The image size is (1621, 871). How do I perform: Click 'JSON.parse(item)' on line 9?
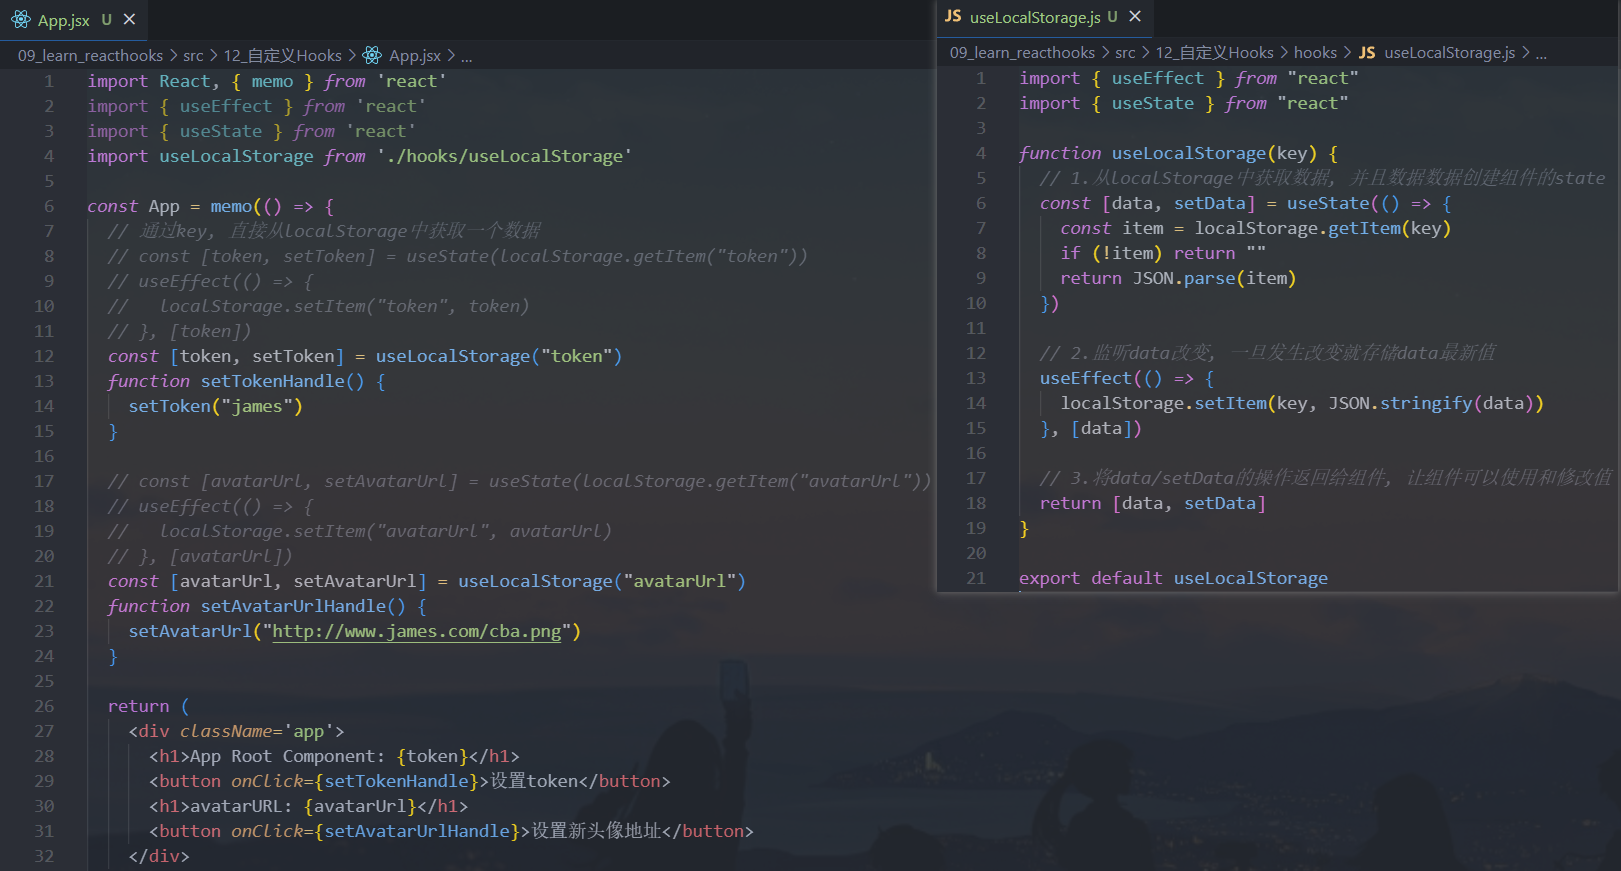click(1214, 278)
